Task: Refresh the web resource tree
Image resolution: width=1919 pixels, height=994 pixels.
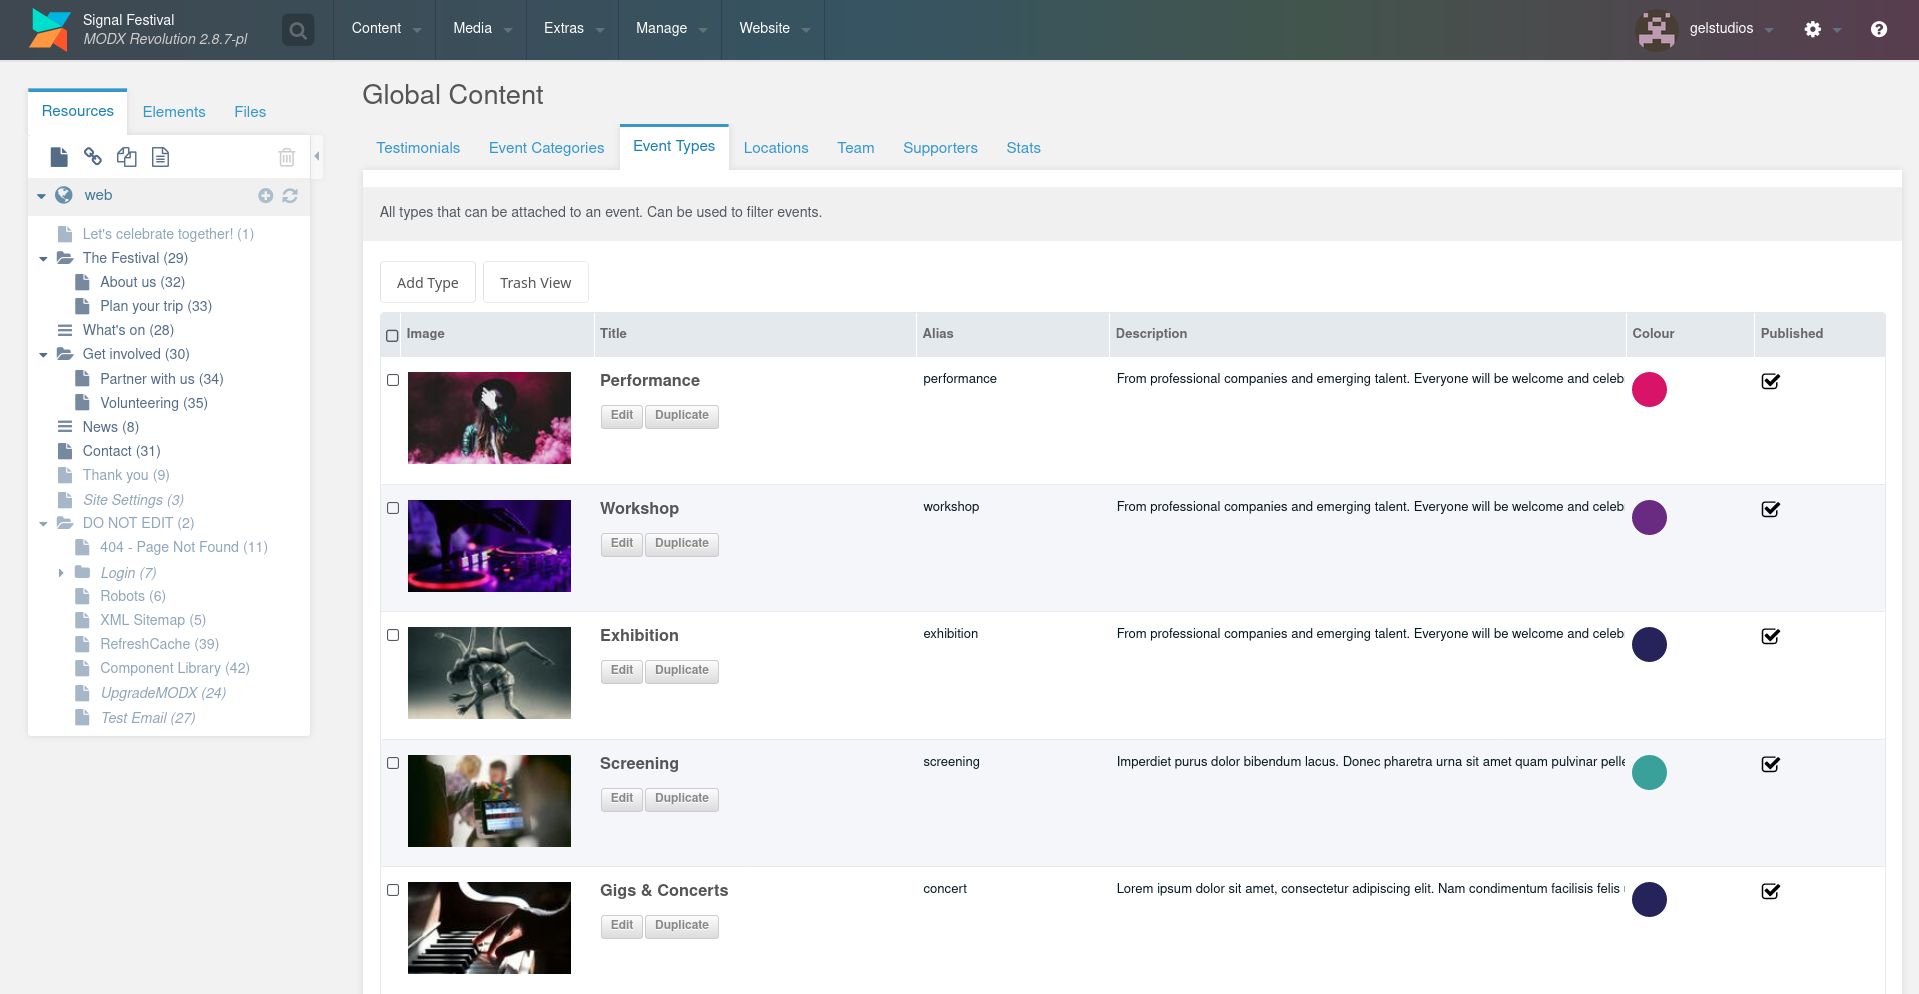Action: (290, 196)
